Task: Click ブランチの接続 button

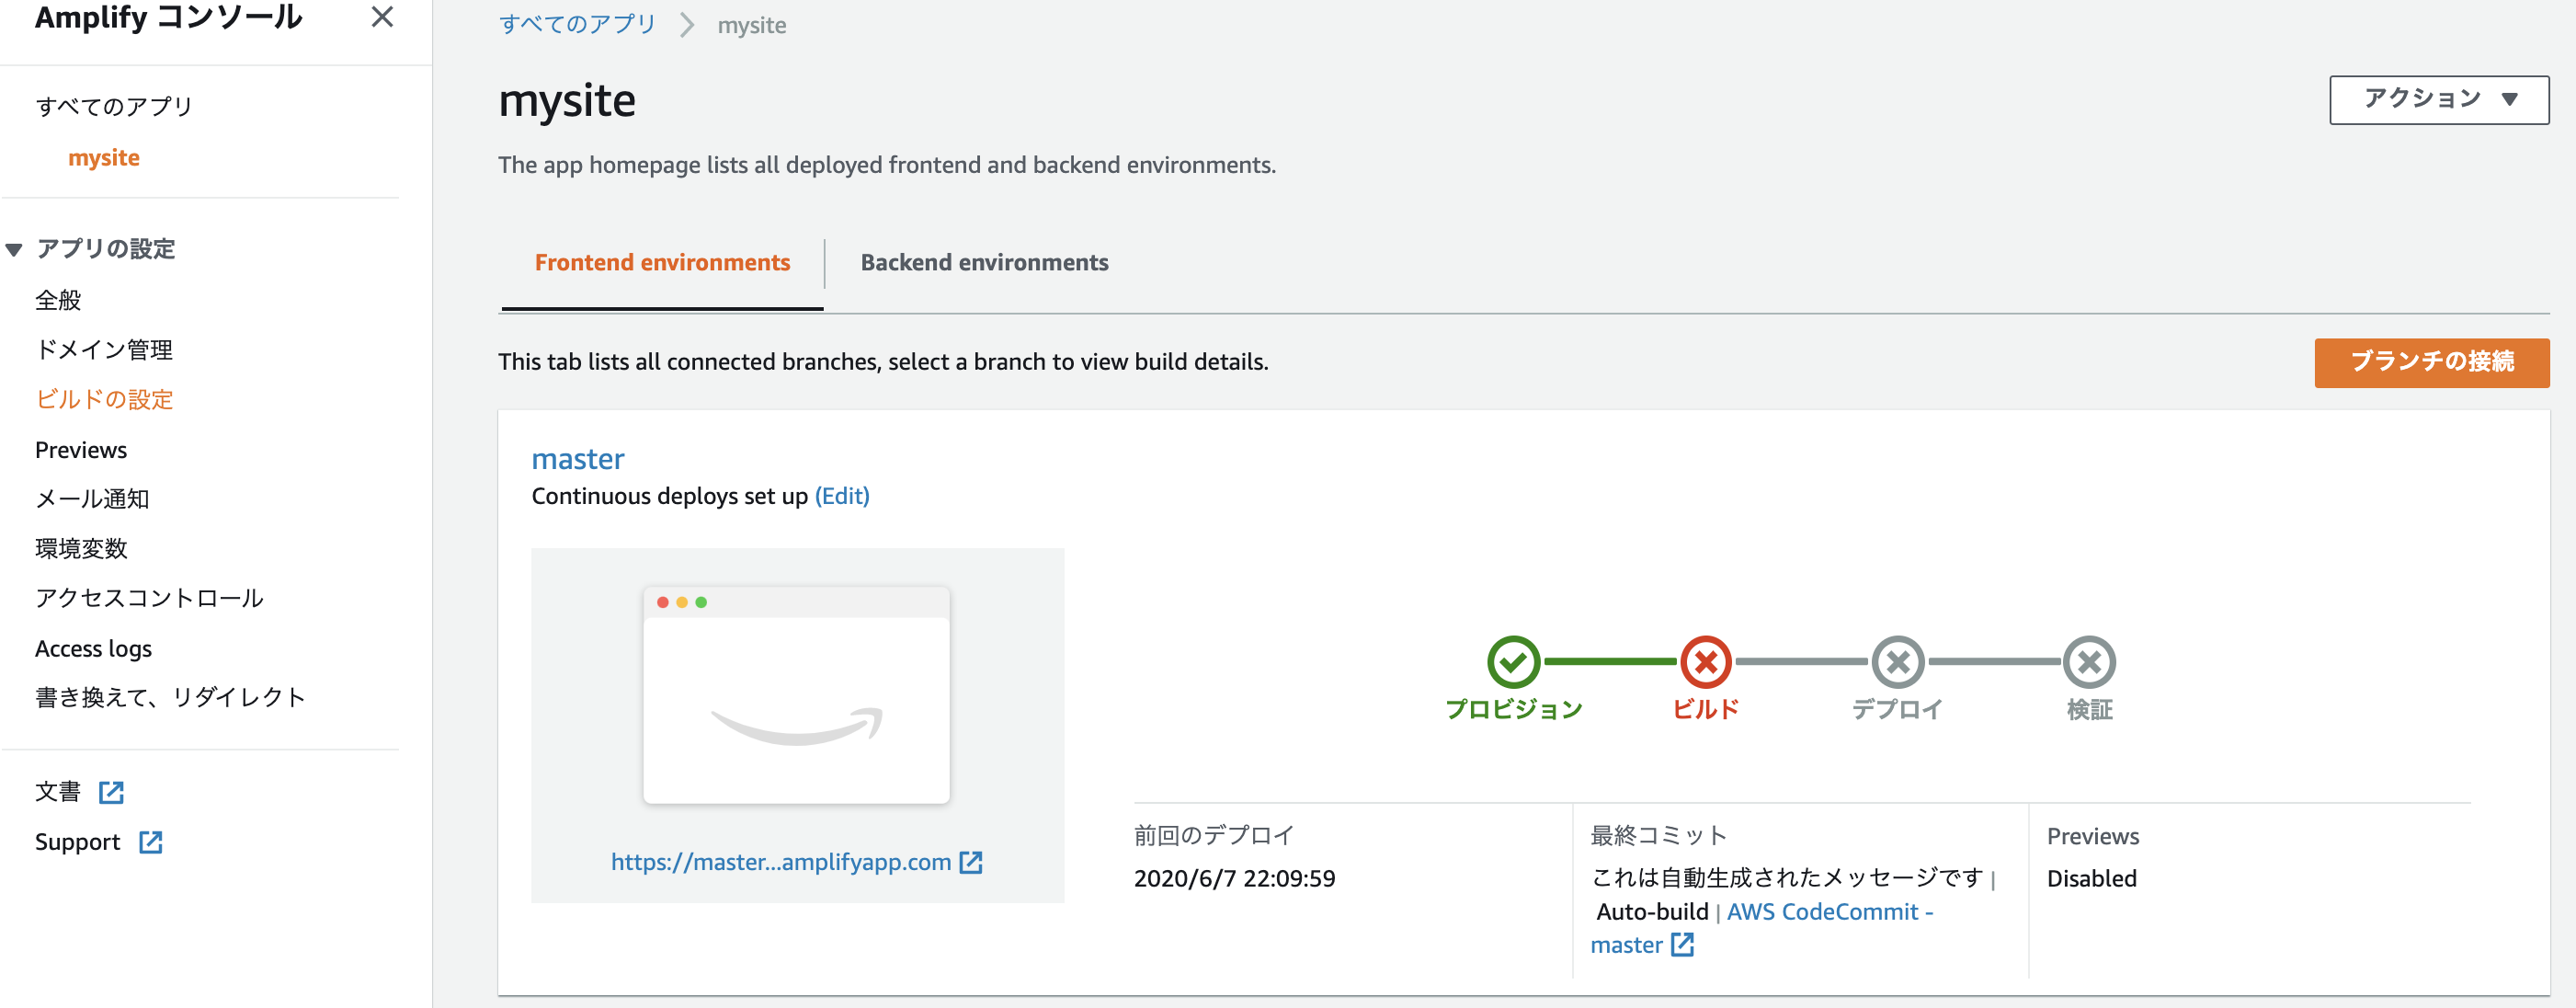Action: [2431, 362]
